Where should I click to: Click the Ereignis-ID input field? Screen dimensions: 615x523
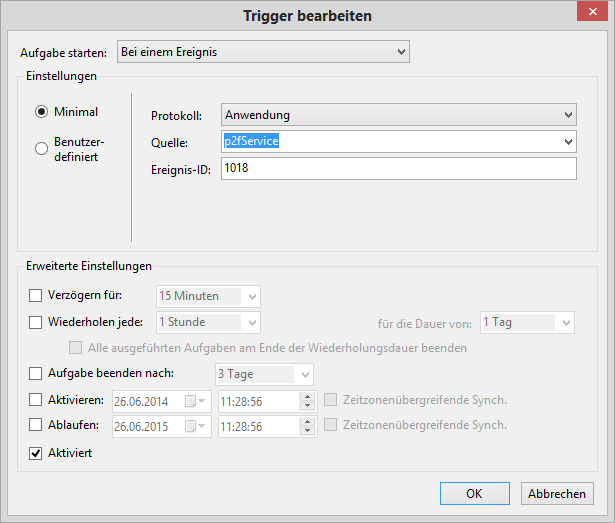(x=399, y=169)
